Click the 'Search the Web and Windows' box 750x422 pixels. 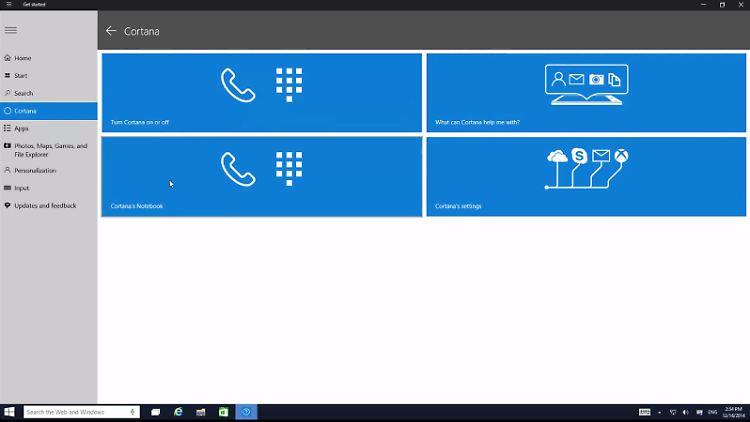click(x=75, y=412)
